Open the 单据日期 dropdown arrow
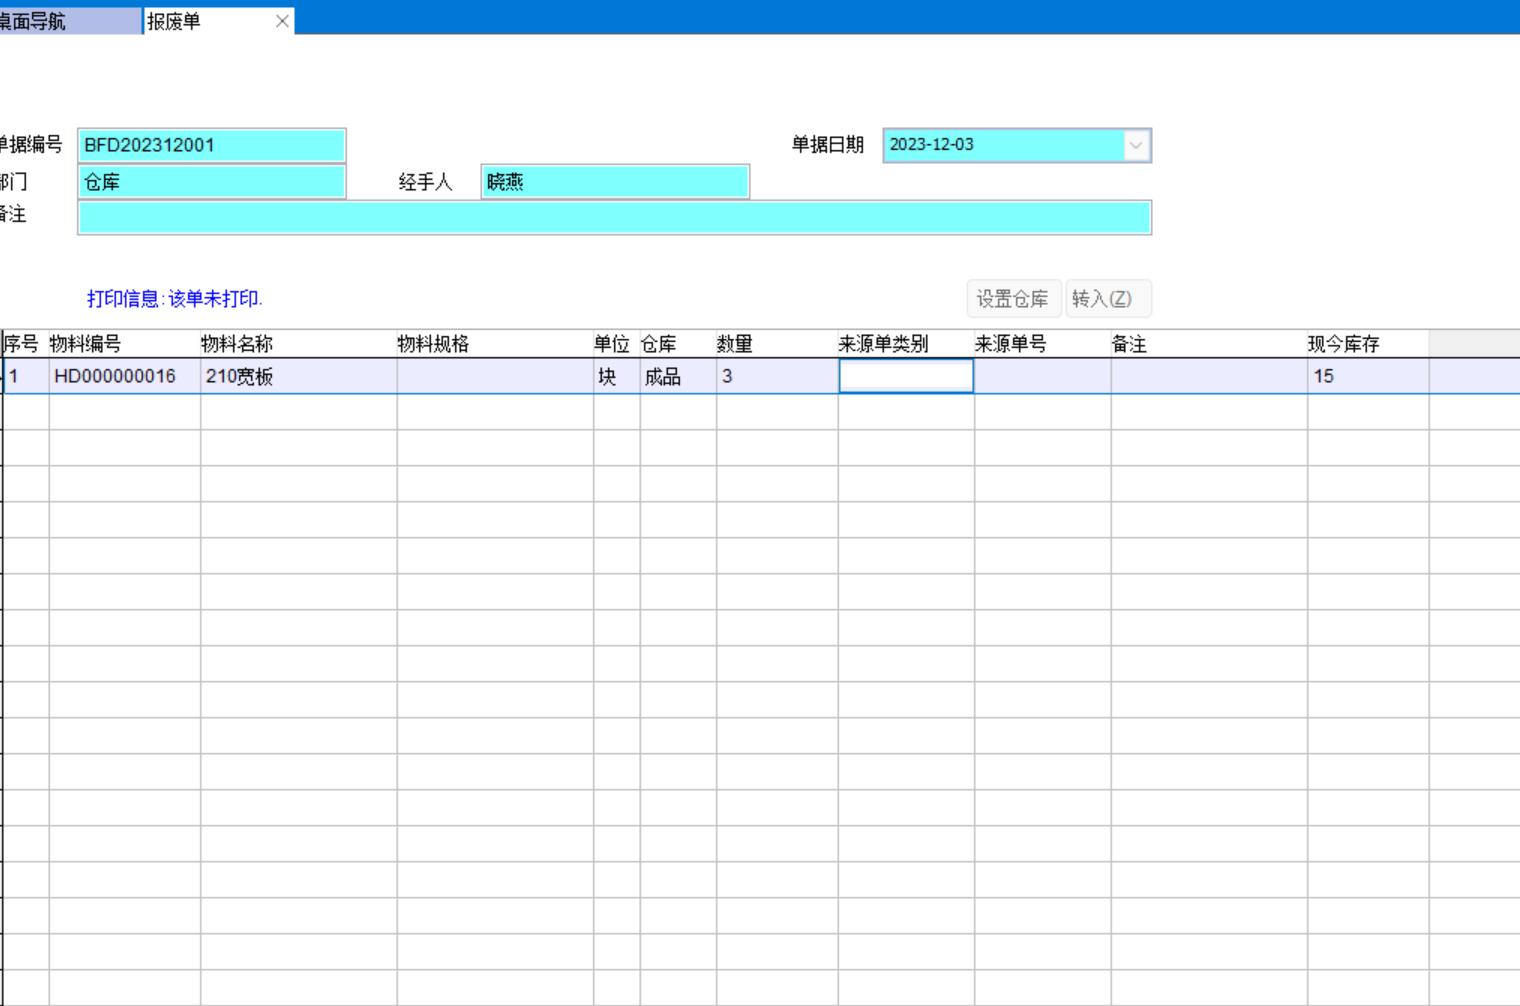Screen dimensions: 1520x1006 tap(1136, 145)
